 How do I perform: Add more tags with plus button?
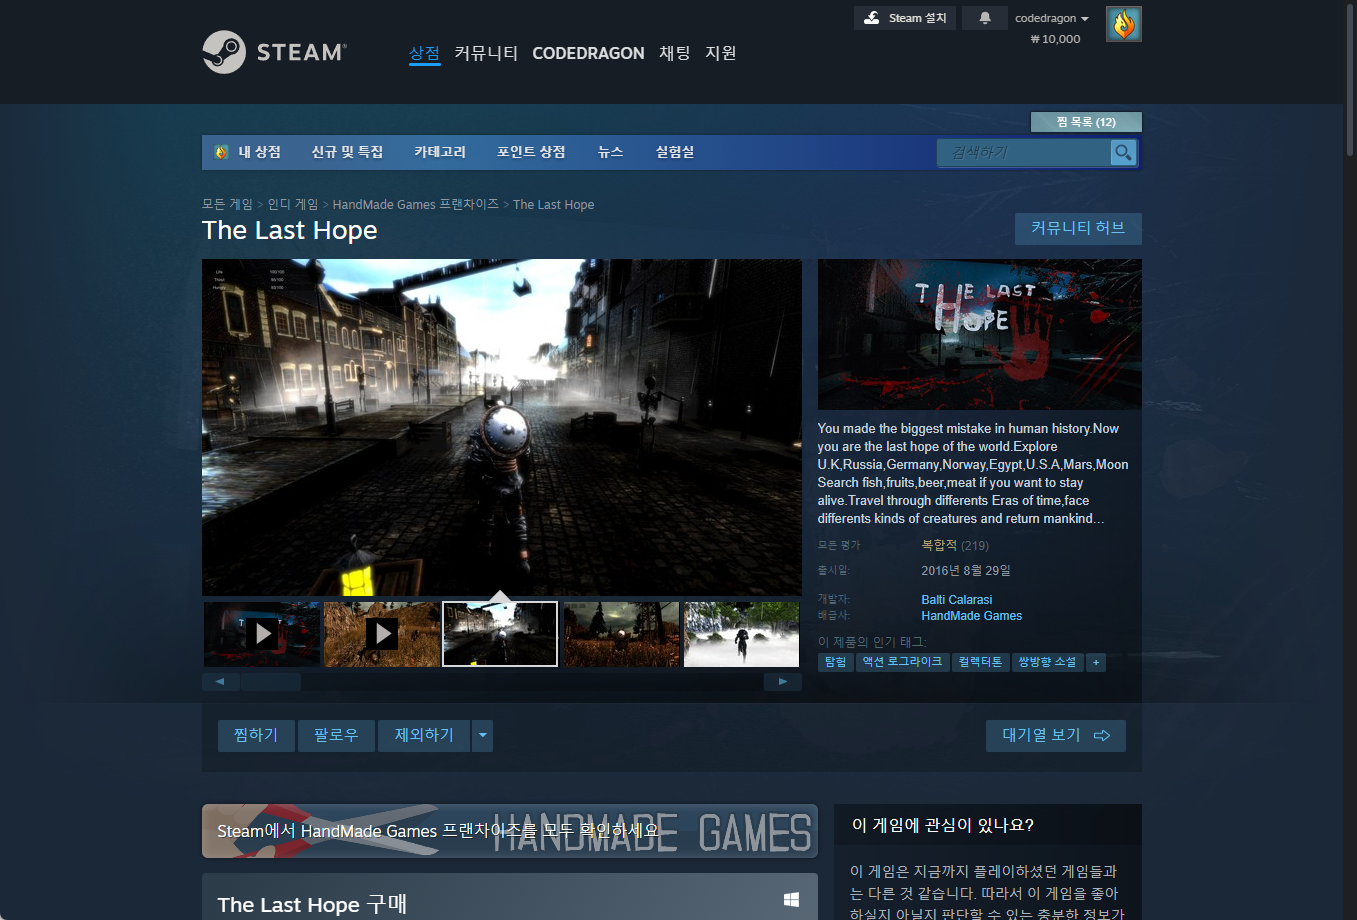coord(1096,662)
